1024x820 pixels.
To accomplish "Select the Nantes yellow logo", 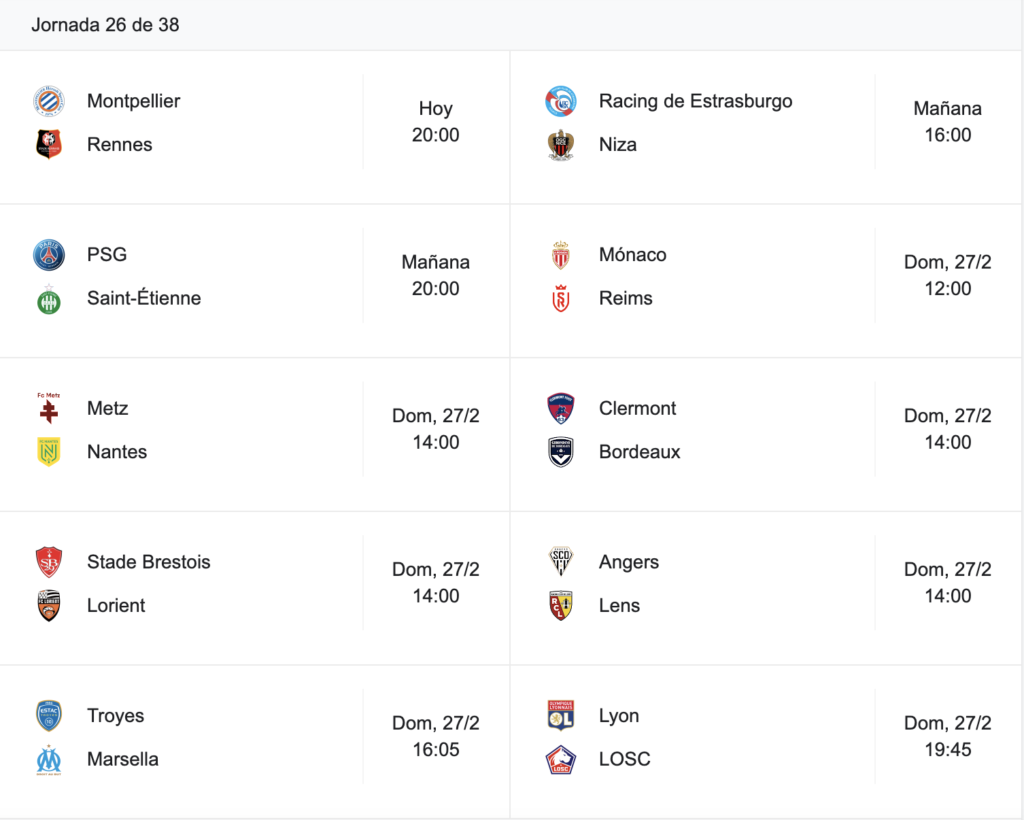I will click(x=49, y=452).
